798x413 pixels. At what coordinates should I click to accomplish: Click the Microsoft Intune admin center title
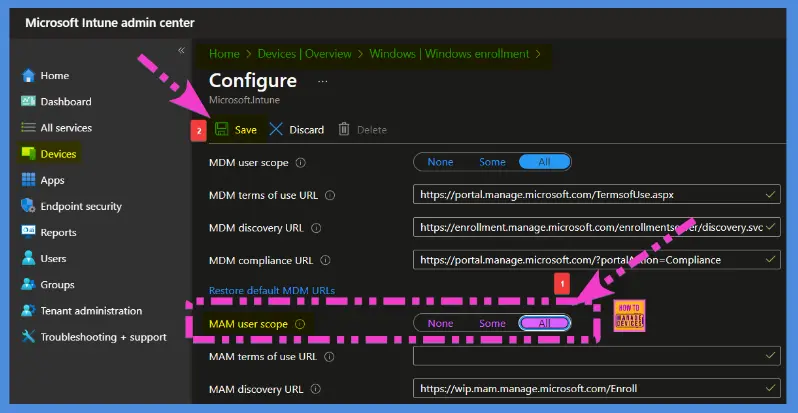tap(110, 23)
